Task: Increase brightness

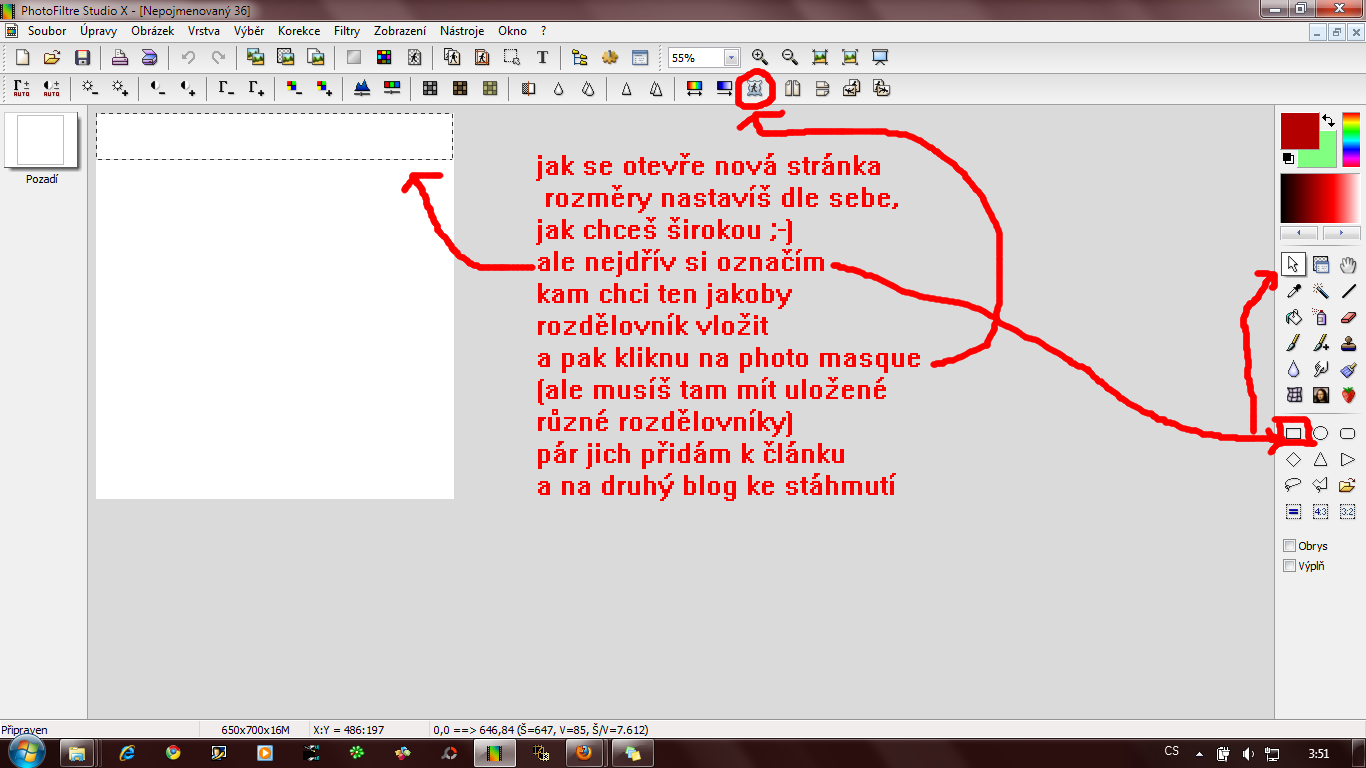Action: pyautogui.click(x=119, y=88)
